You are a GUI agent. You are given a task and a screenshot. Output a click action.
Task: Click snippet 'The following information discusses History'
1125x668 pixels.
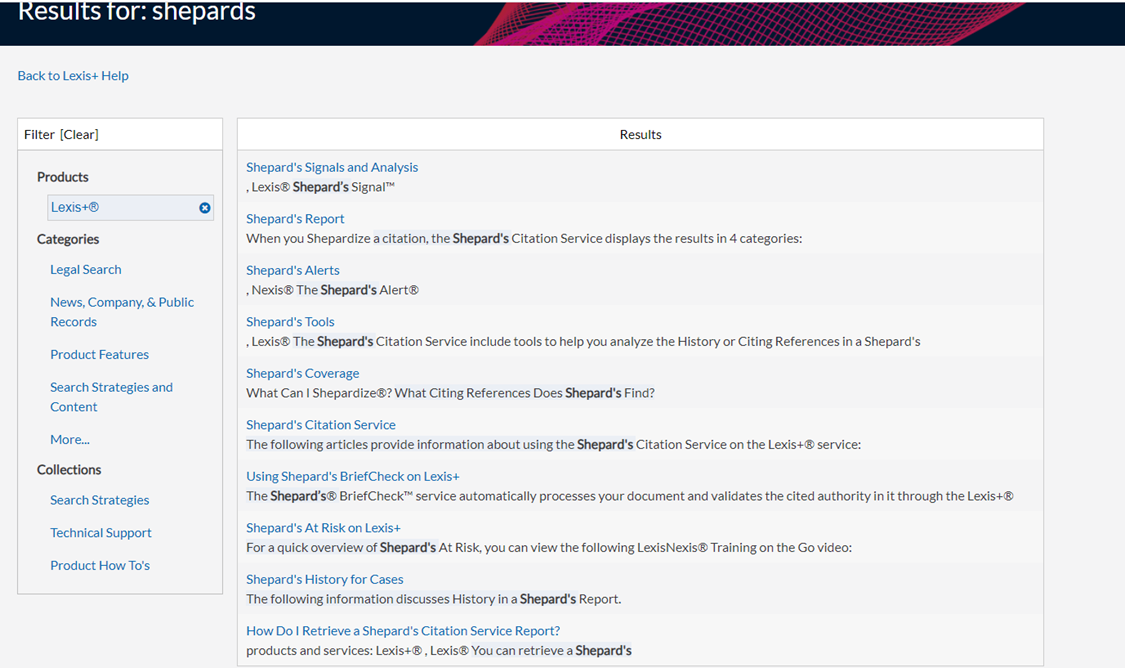(x=433, y=599)
